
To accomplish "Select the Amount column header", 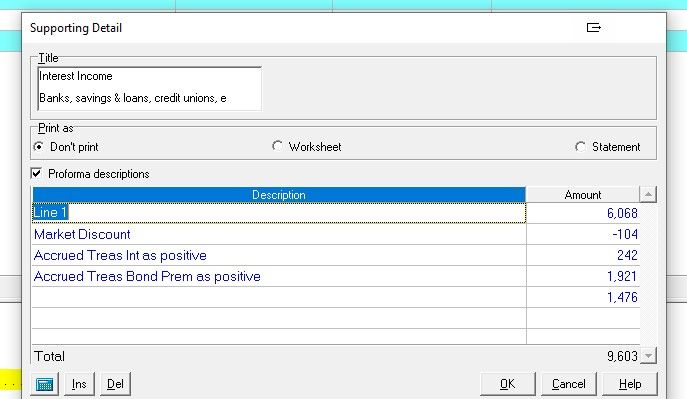I will point(583,195).
